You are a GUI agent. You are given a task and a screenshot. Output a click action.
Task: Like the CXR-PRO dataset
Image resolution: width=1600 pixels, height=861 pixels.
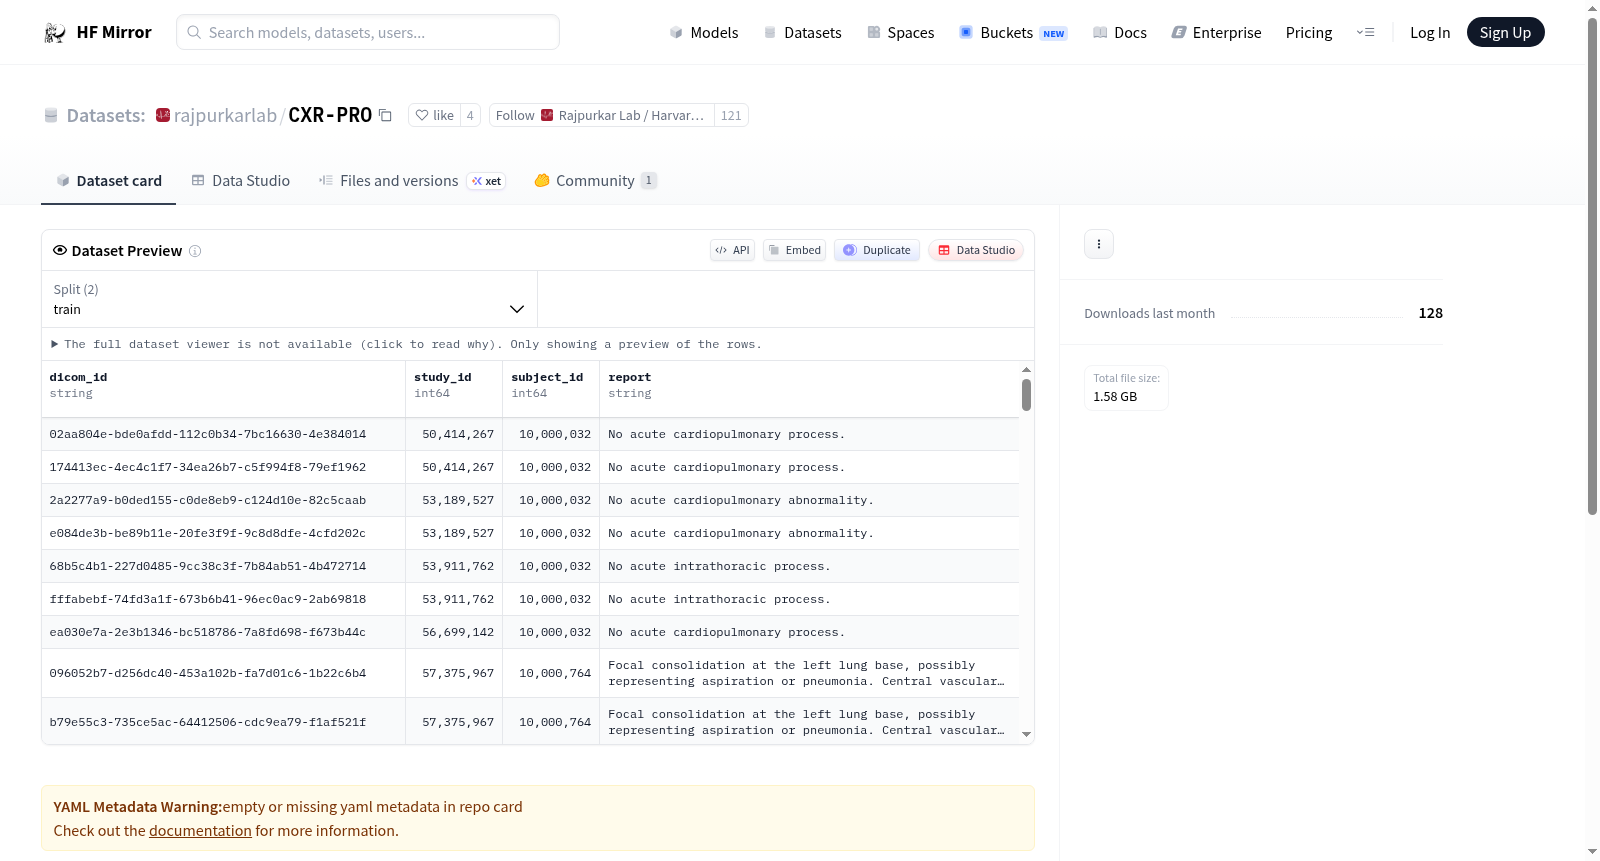tap(435, 115)
